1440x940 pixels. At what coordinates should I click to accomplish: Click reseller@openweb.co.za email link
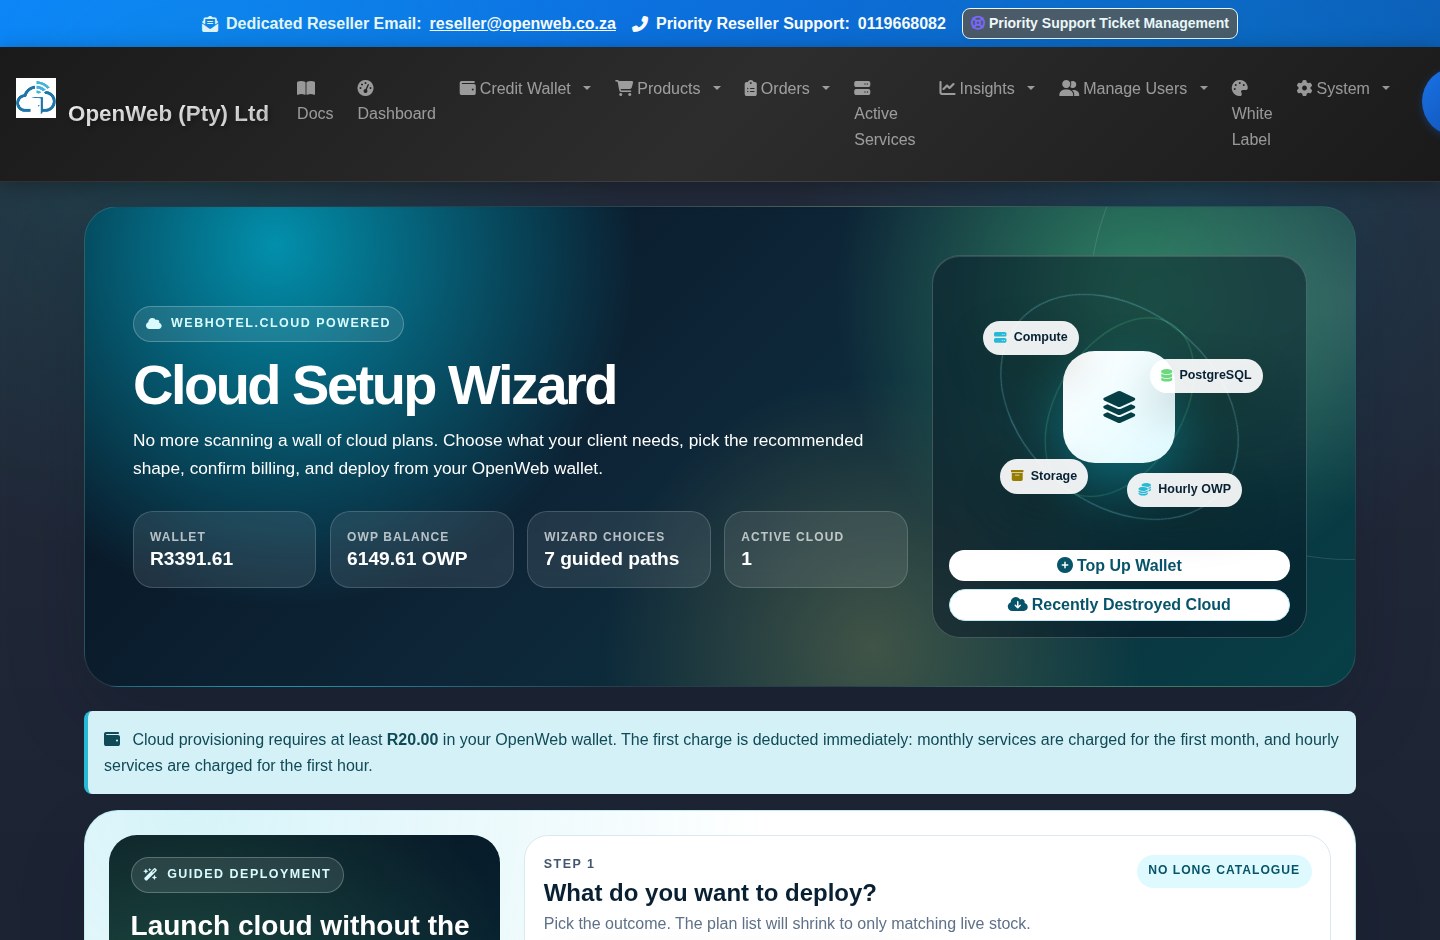[x=523, y=24]
